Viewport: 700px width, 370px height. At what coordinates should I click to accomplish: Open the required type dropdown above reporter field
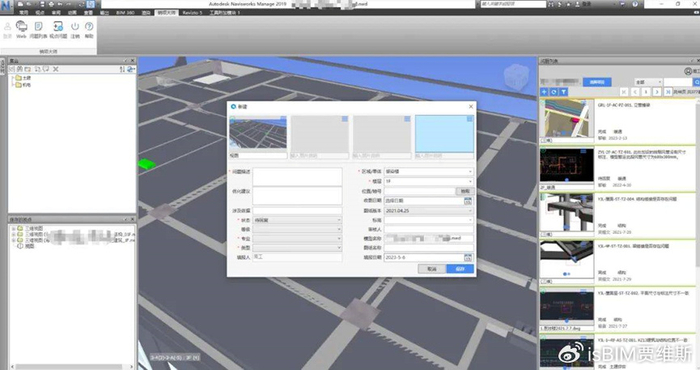tap(297, 248)
